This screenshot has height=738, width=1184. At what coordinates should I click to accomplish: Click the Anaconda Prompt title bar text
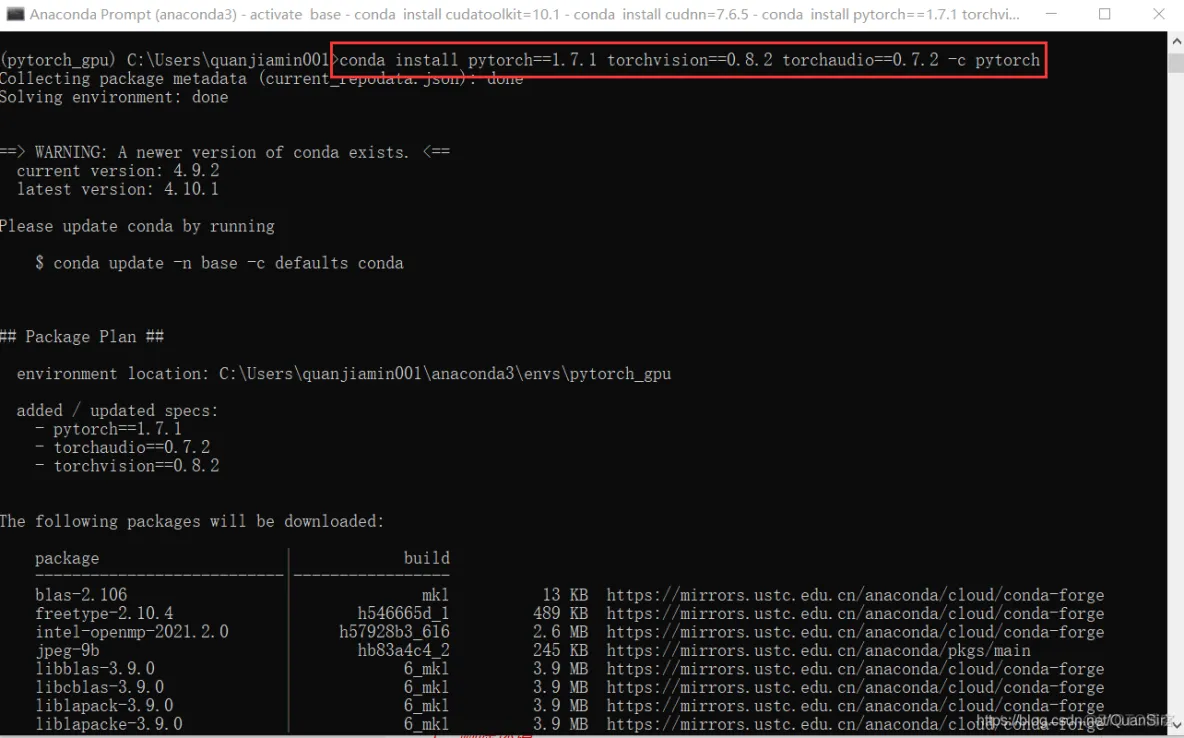click(x=524, y=14)
